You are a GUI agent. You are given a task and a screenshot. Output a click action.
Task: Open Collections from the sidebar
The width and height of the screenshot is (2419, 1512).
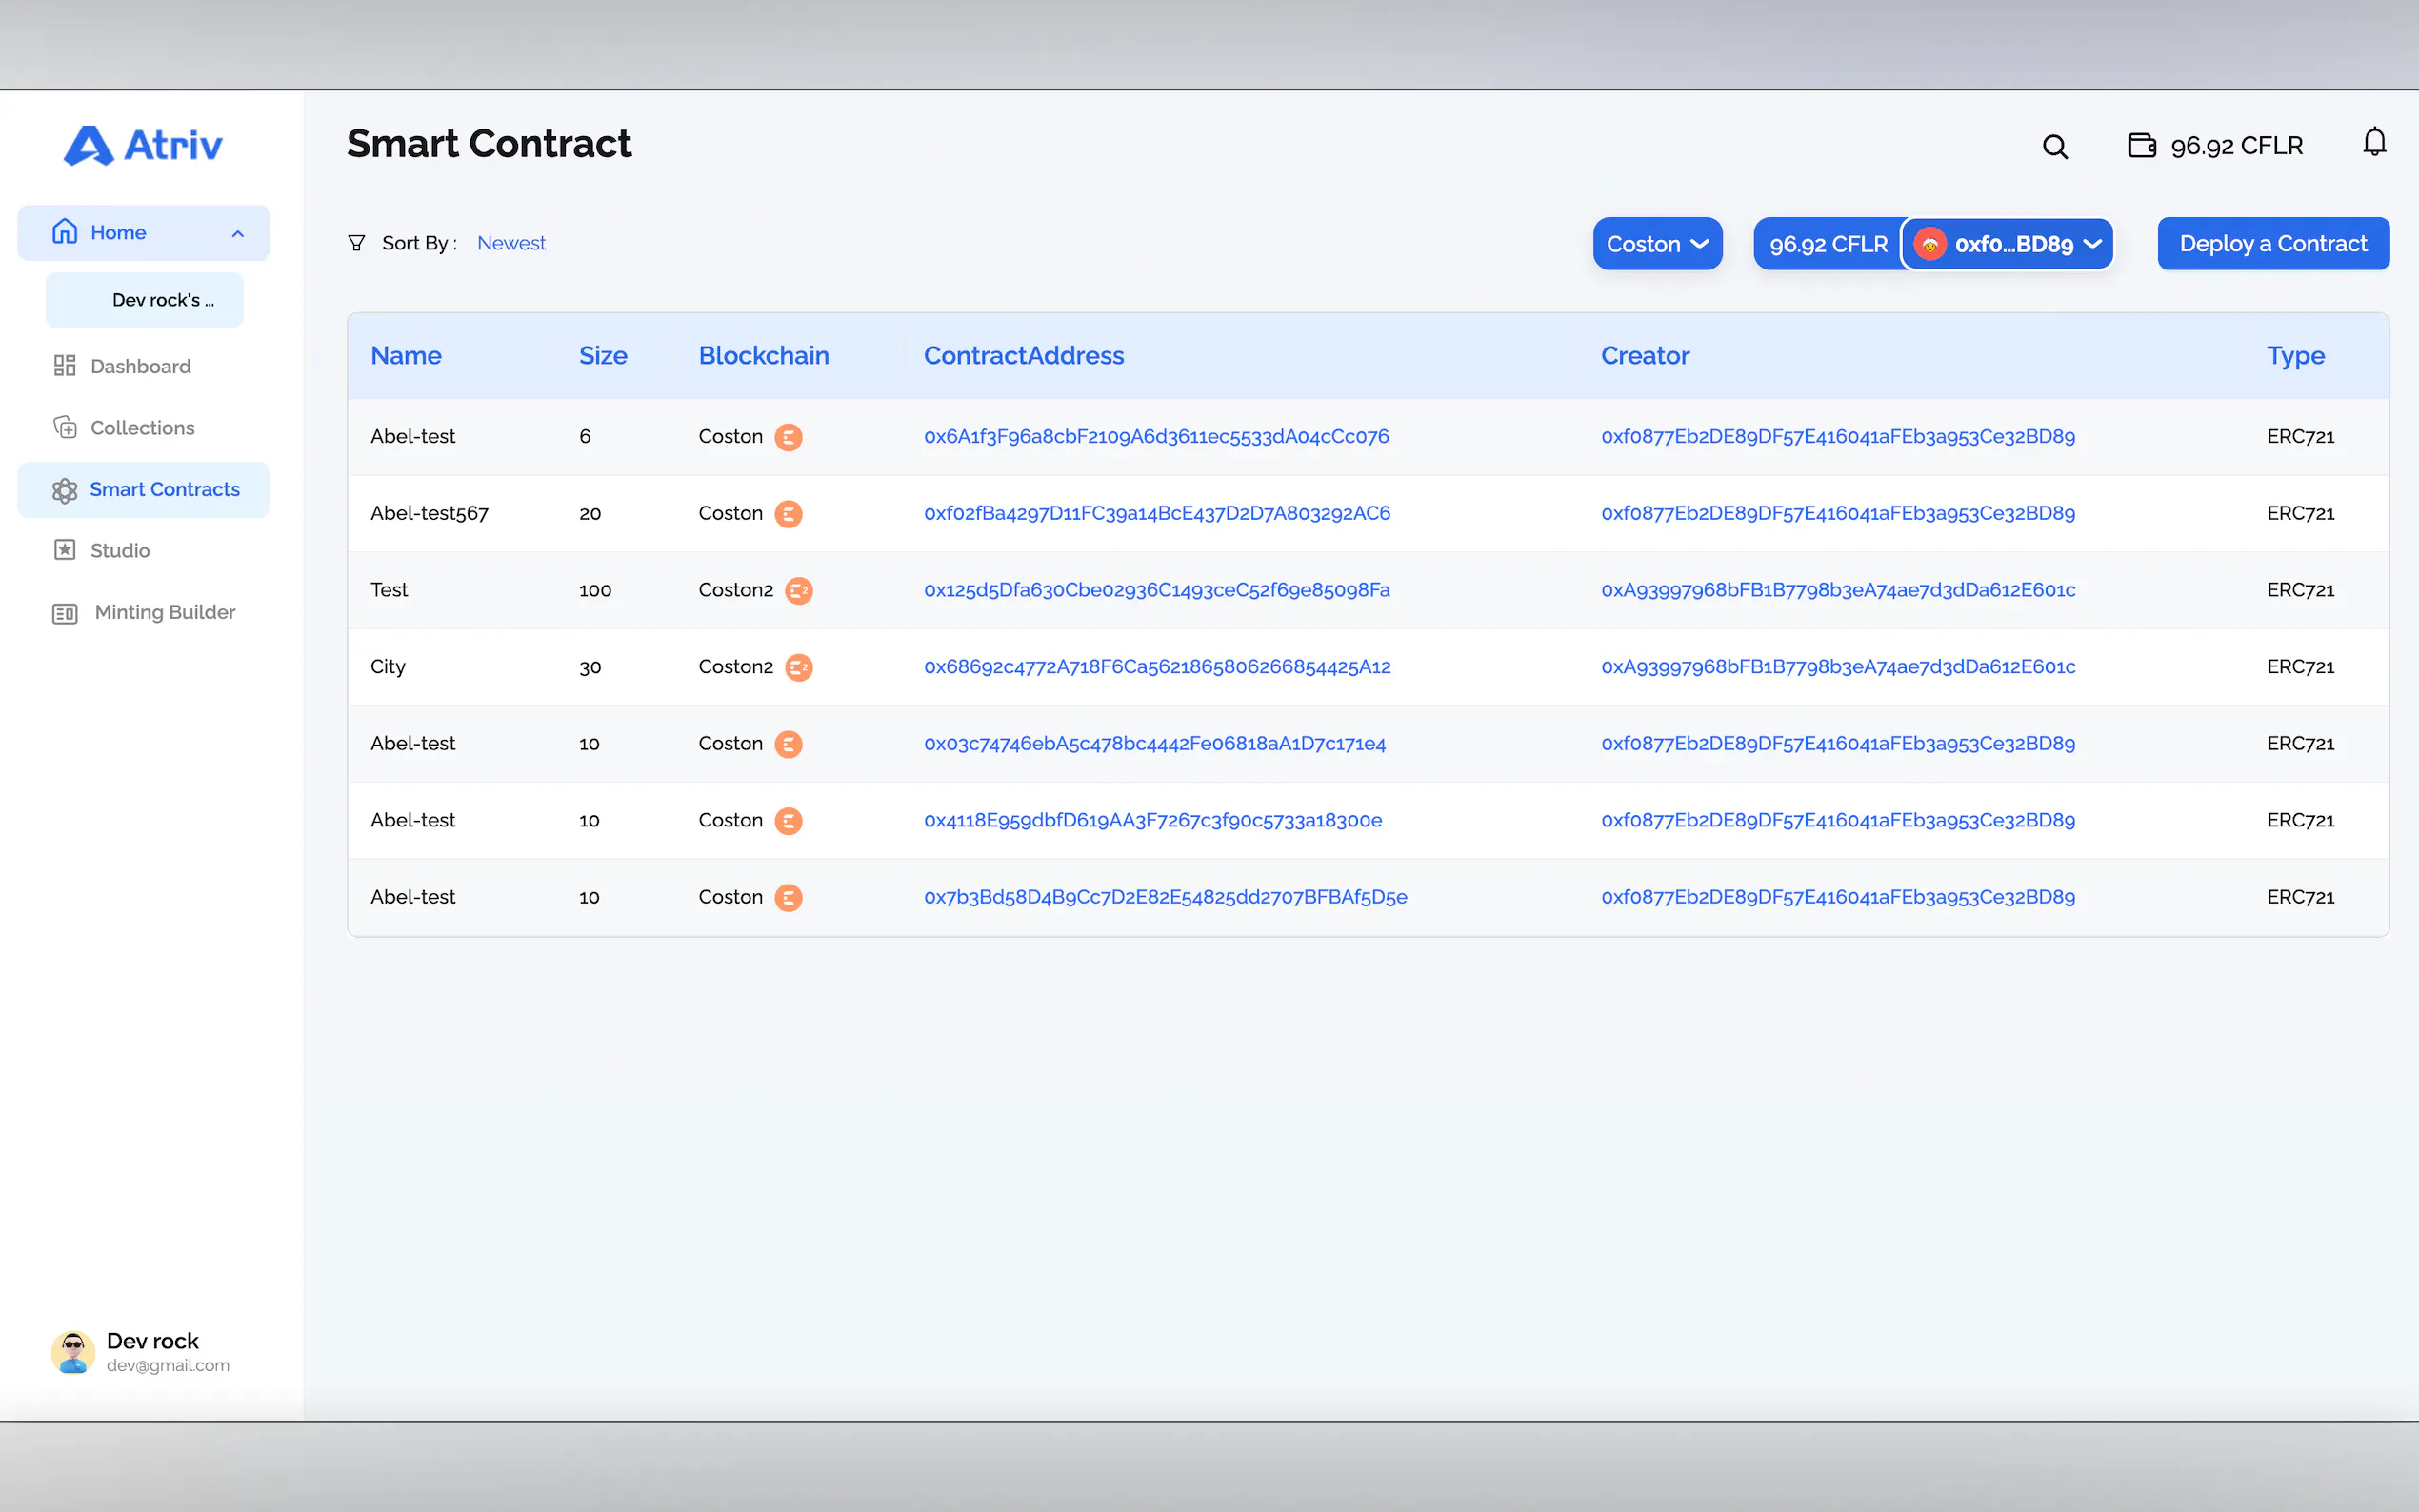(x=142, y=428)
